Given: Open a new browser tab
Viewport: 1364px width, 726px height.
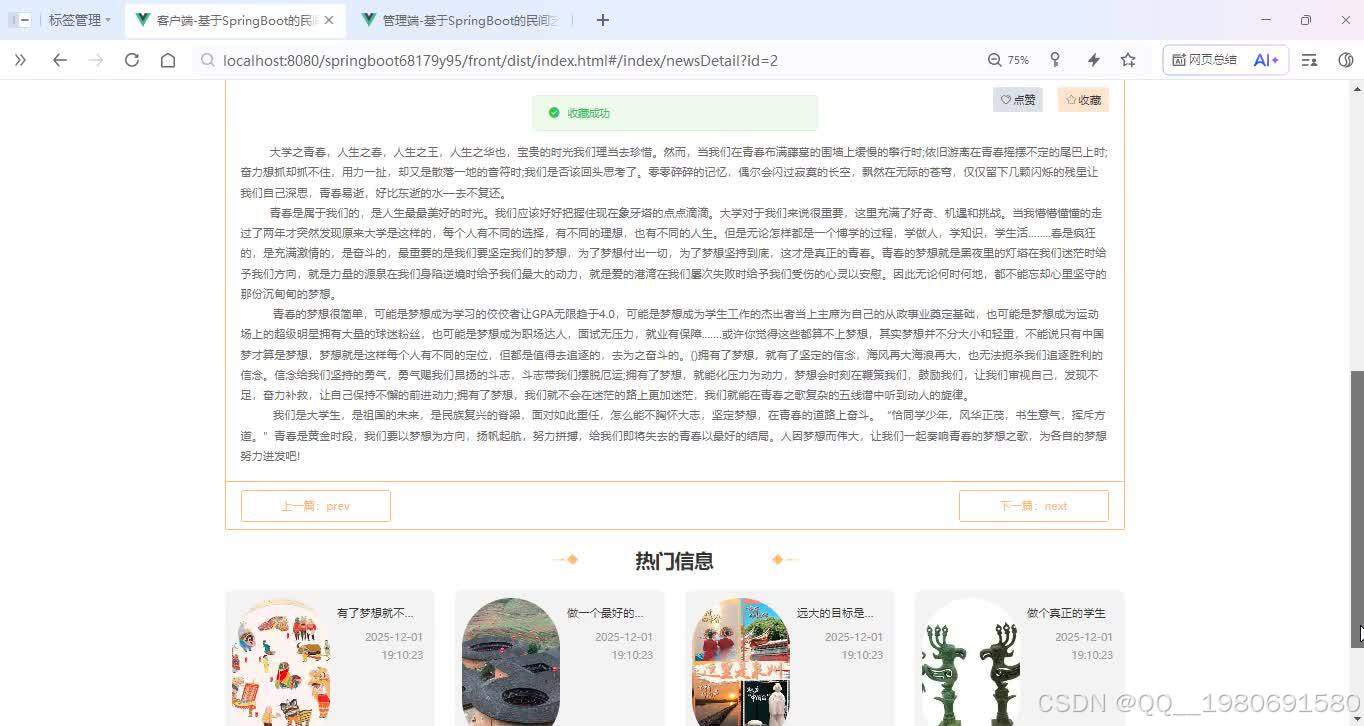Looking at the screenshot, I should coord(602,20).
